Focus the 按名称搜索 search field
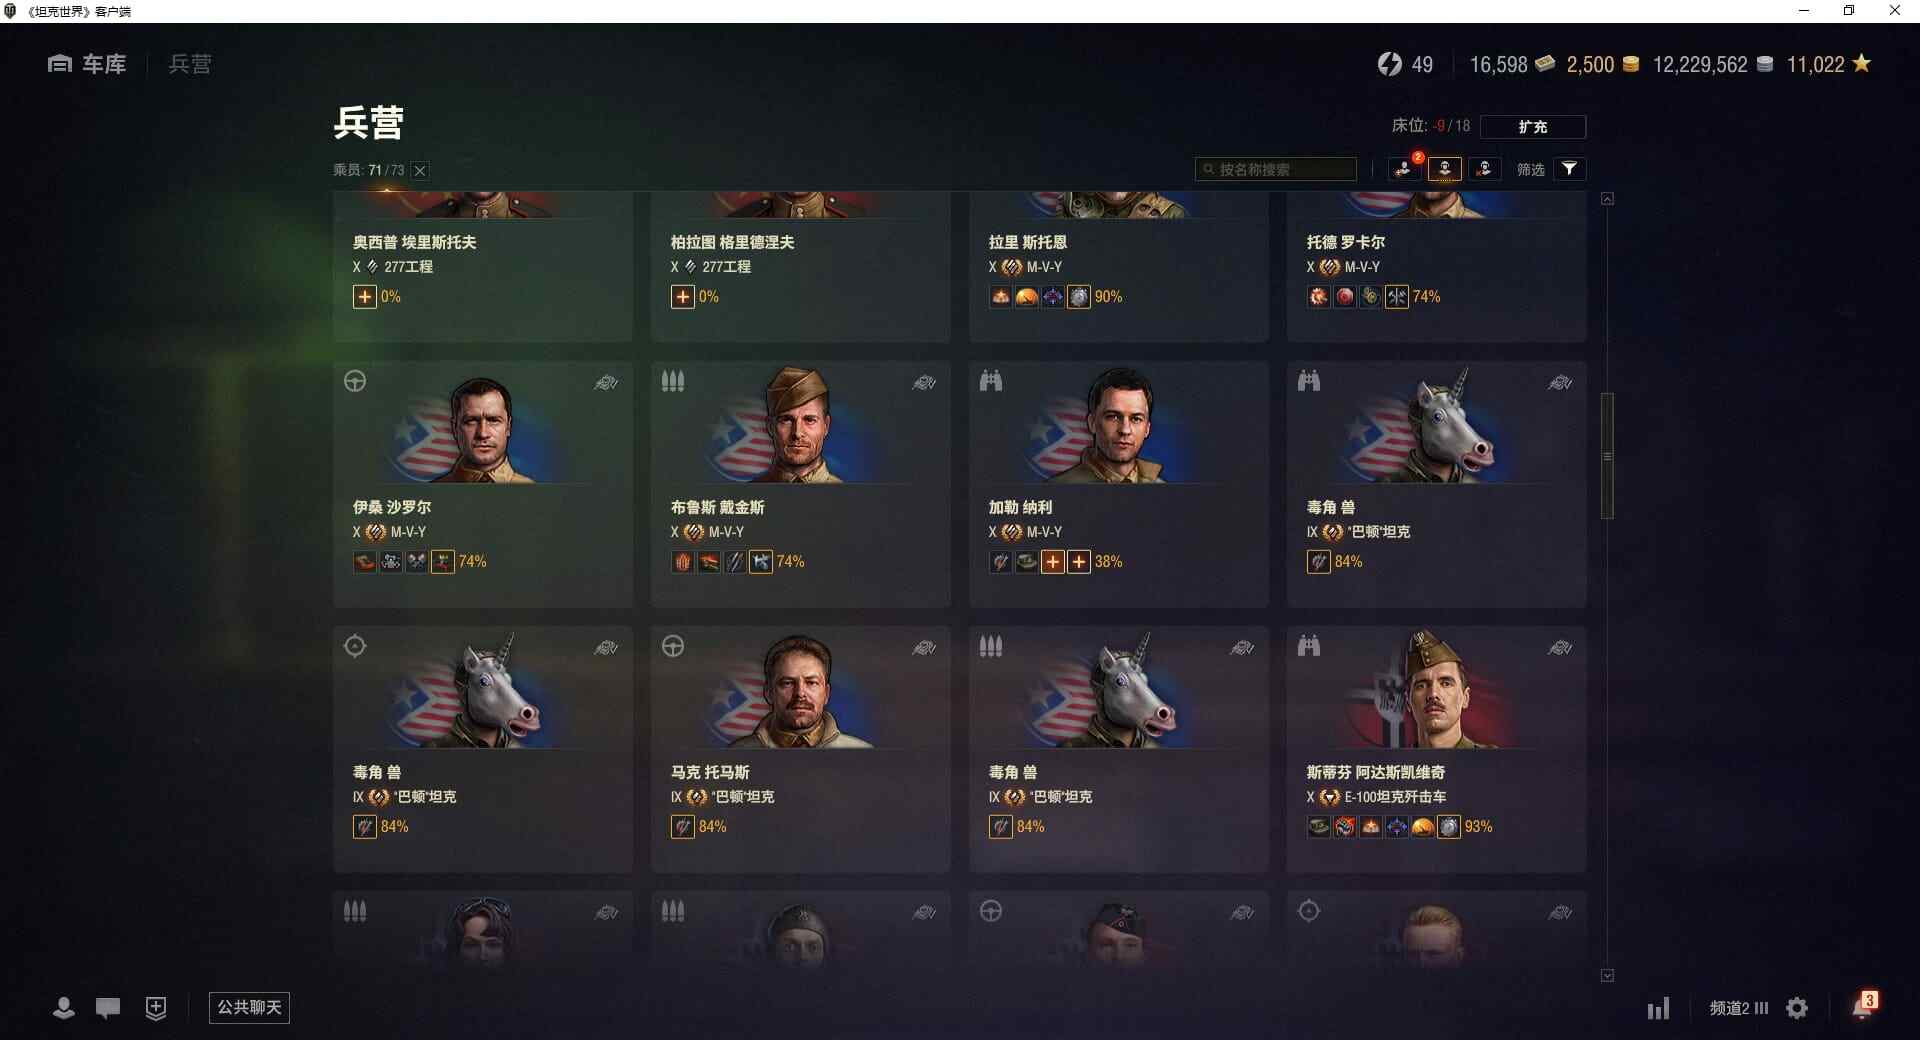The height and width of the screenshot is (1040, 1920). 1276,169
